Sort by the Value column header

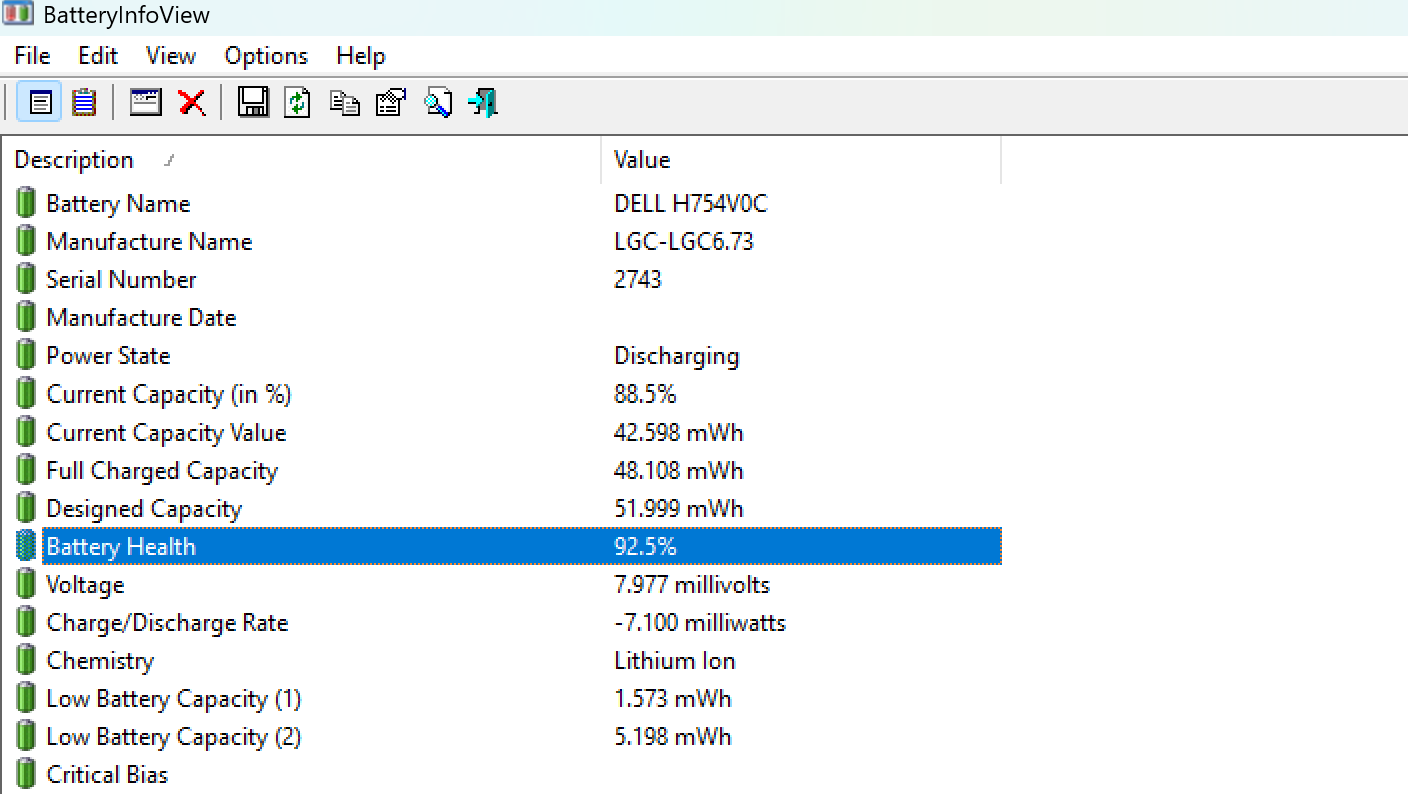(801, 160)
